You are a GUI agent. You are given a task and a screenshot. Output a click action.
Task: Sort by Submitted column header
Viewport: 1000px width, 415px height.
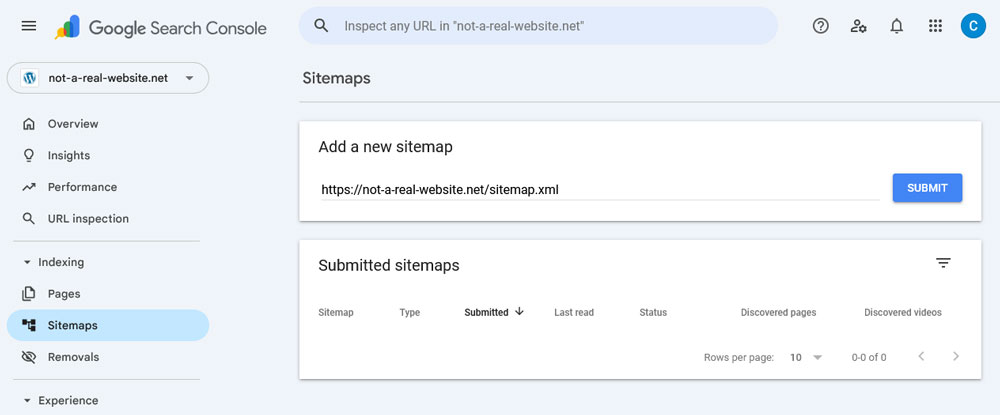[x=486, y=312]
